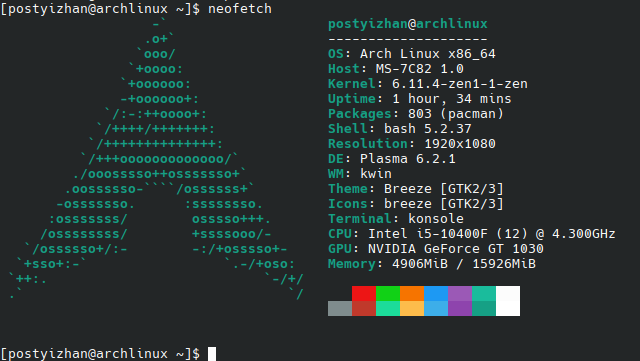This screenshot has height=361, width=640.
Task: Click the Packages 803 (pacman) line
Action: pyautogui.click(x=416, y=114)
